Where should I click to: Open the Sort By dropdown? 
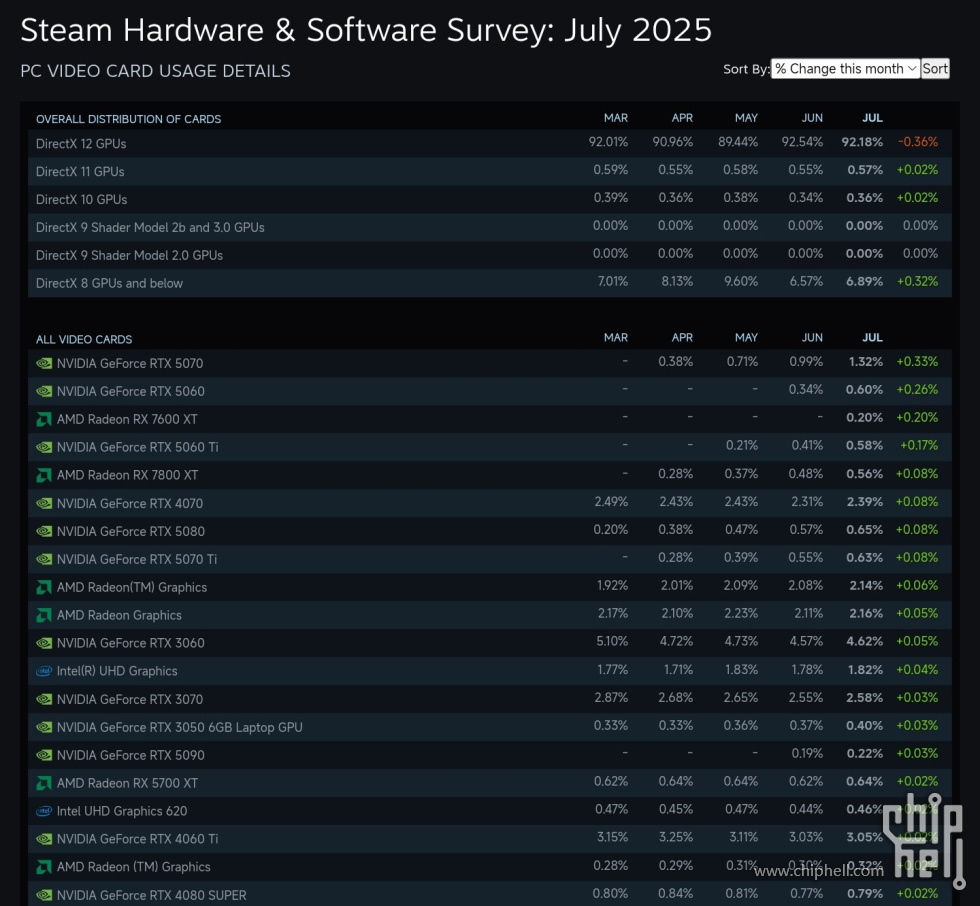pos(845,69)
